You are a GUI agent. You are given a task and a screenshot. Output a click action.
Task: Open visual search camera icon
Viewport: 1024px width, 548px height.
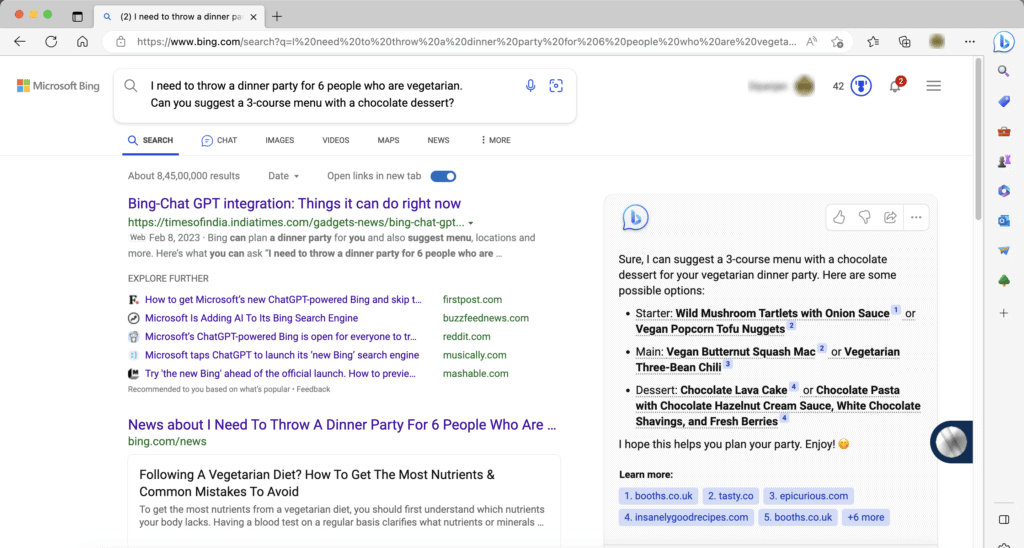click(556, 86)
